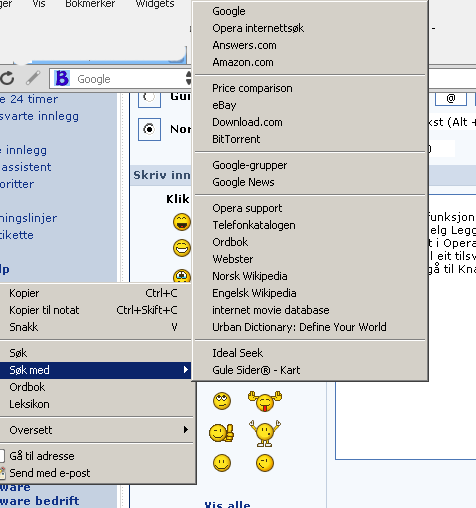Choose Opera support search
Image resolution: width=476 pixels, height=508 pixels.
310,208
